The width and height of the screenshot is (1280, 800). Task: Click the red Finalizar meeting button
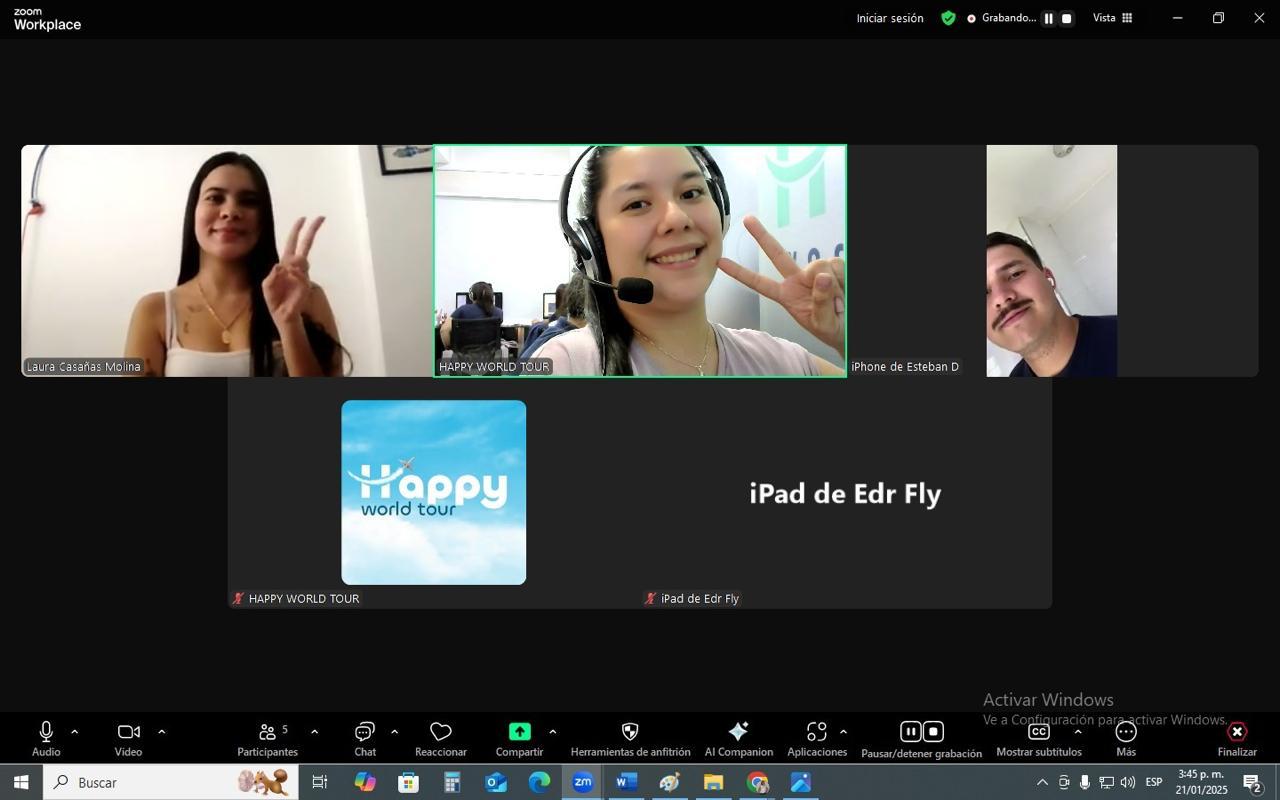[x=1237, y=738]
